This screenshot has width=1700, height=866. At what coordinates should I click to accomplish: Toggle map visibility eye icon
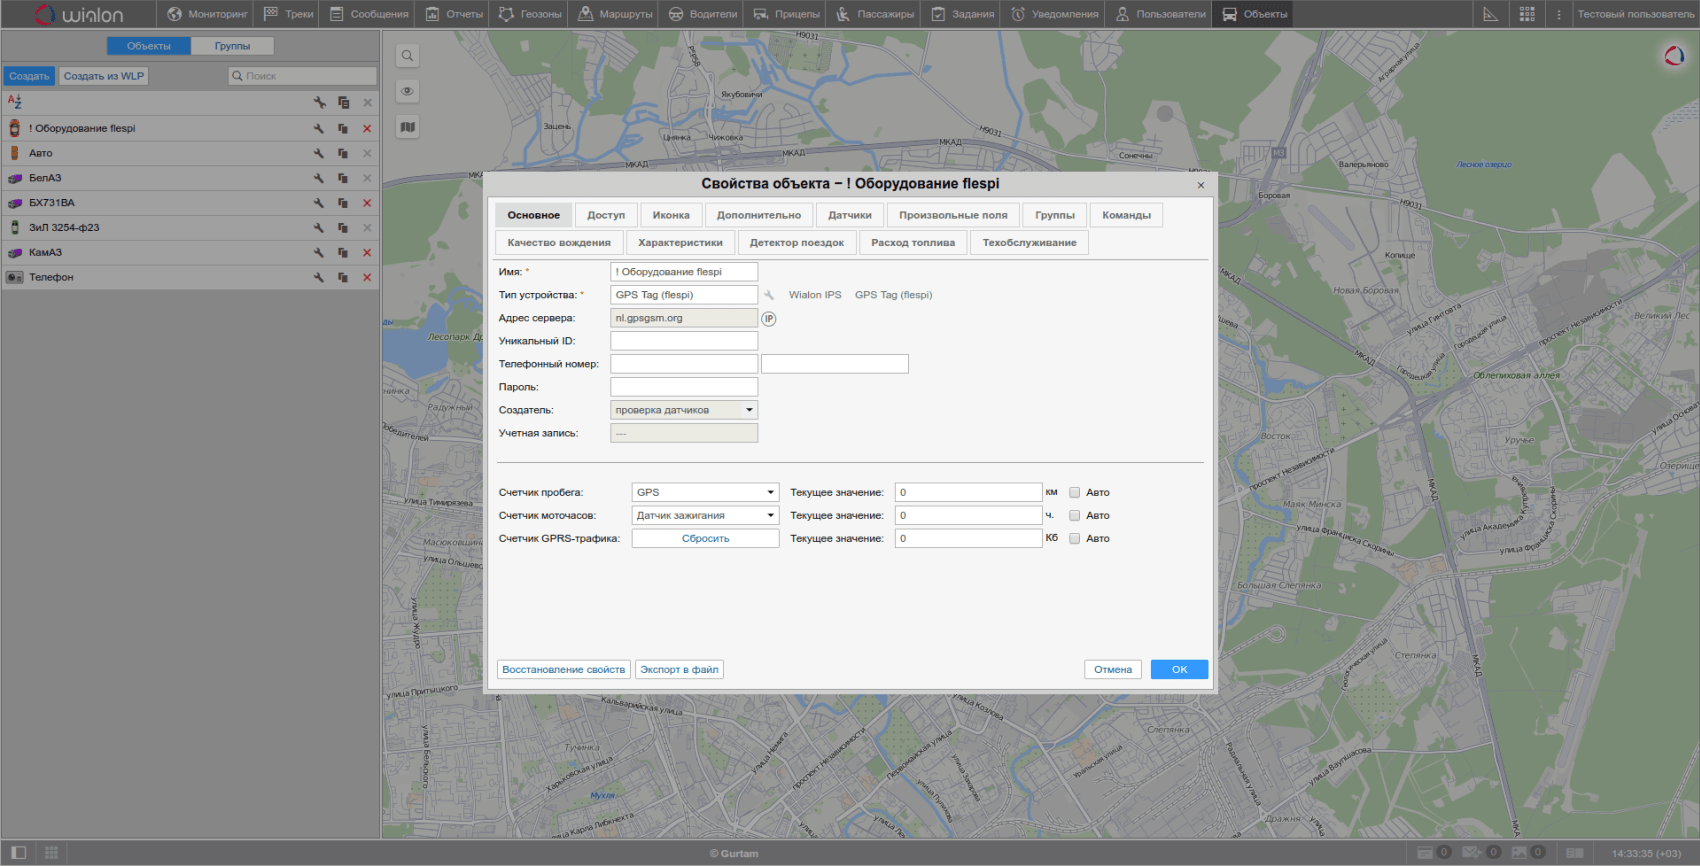click(407, 91)
